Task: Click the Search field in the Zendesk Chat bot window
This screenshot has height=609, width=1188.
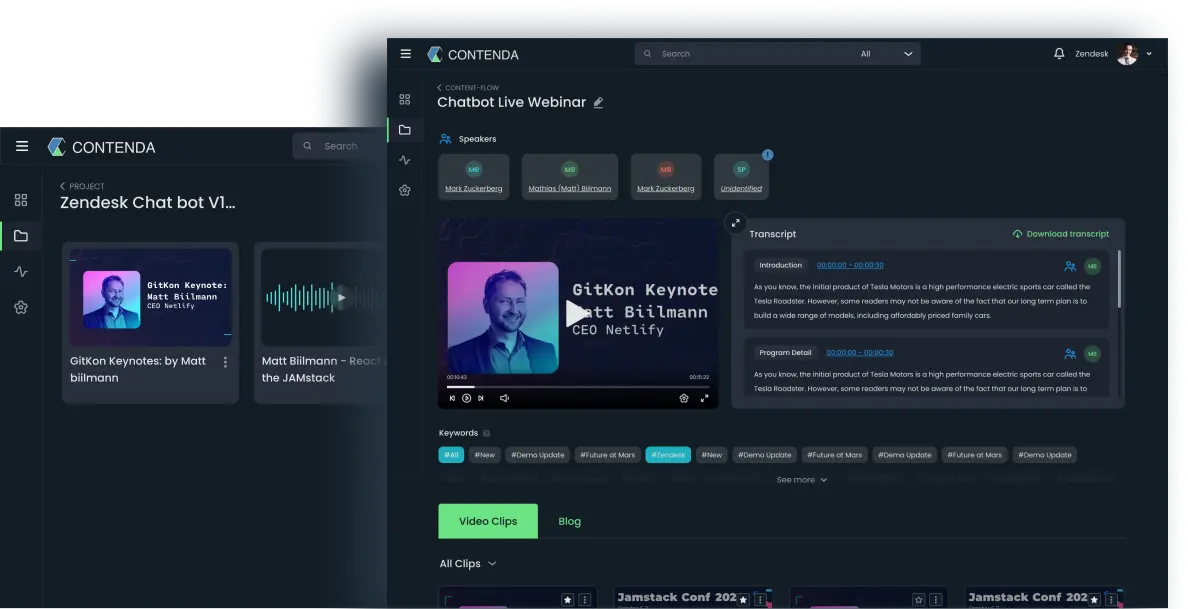Action: point(339,146)
